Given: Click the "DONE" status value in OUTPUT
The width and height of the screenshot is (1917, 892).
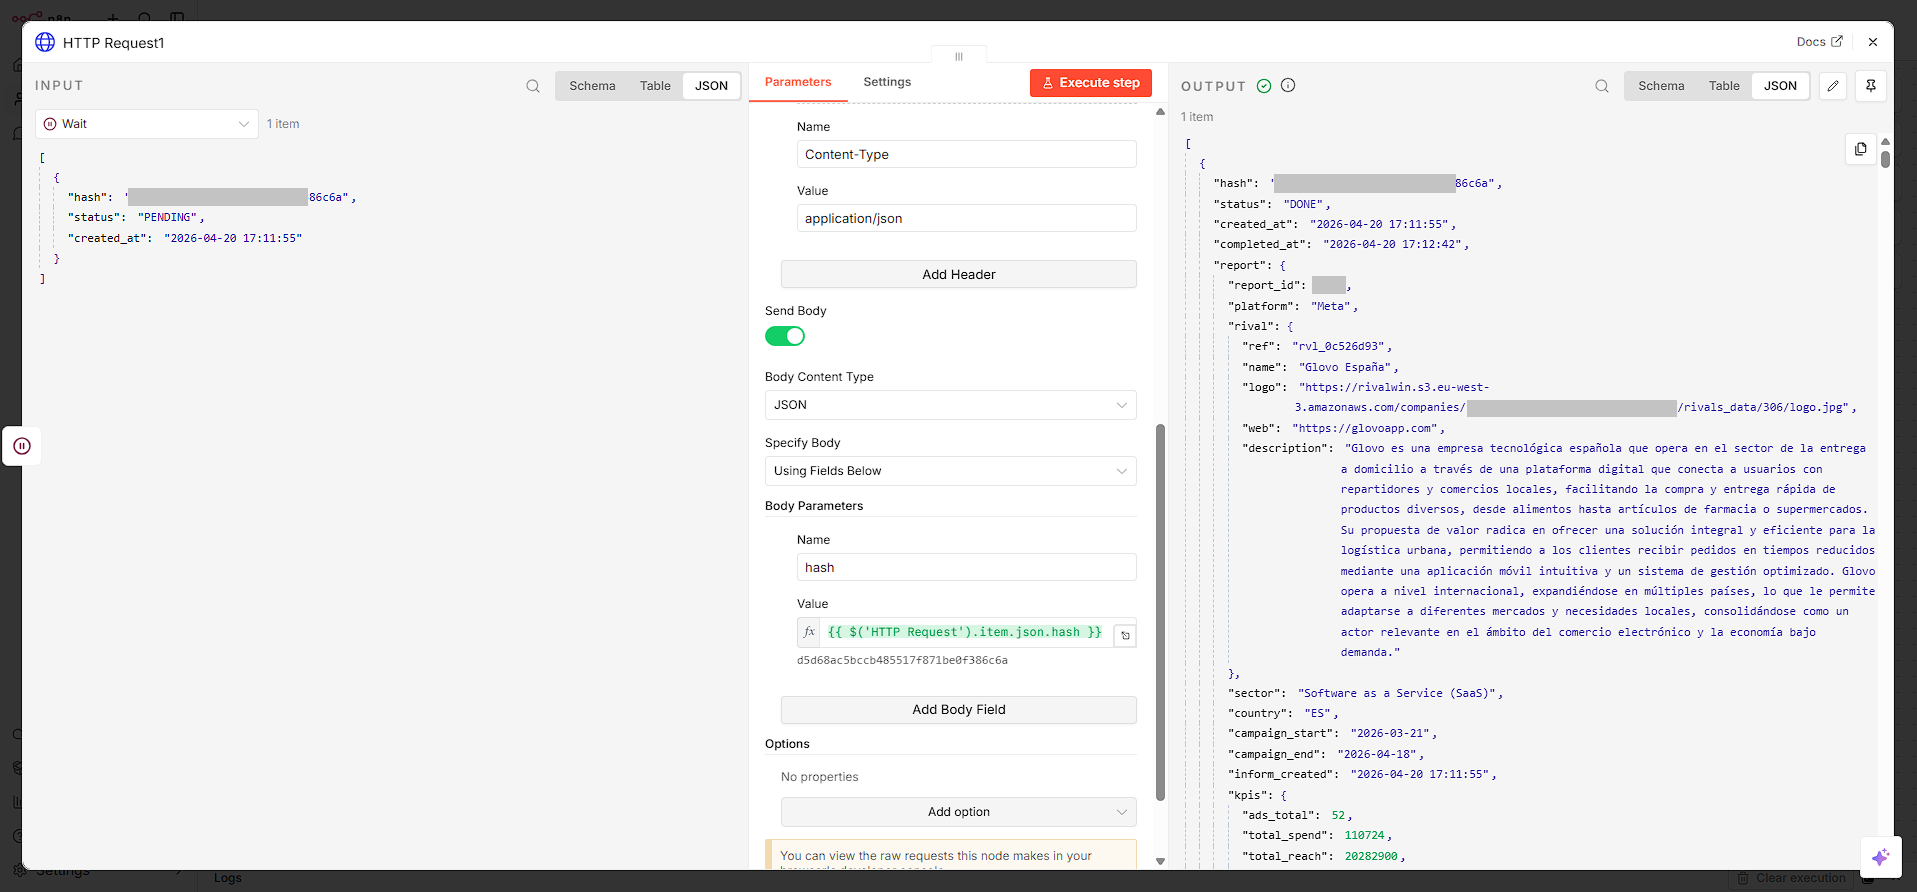Looking at the screenshot, I should click(1304, 204).
